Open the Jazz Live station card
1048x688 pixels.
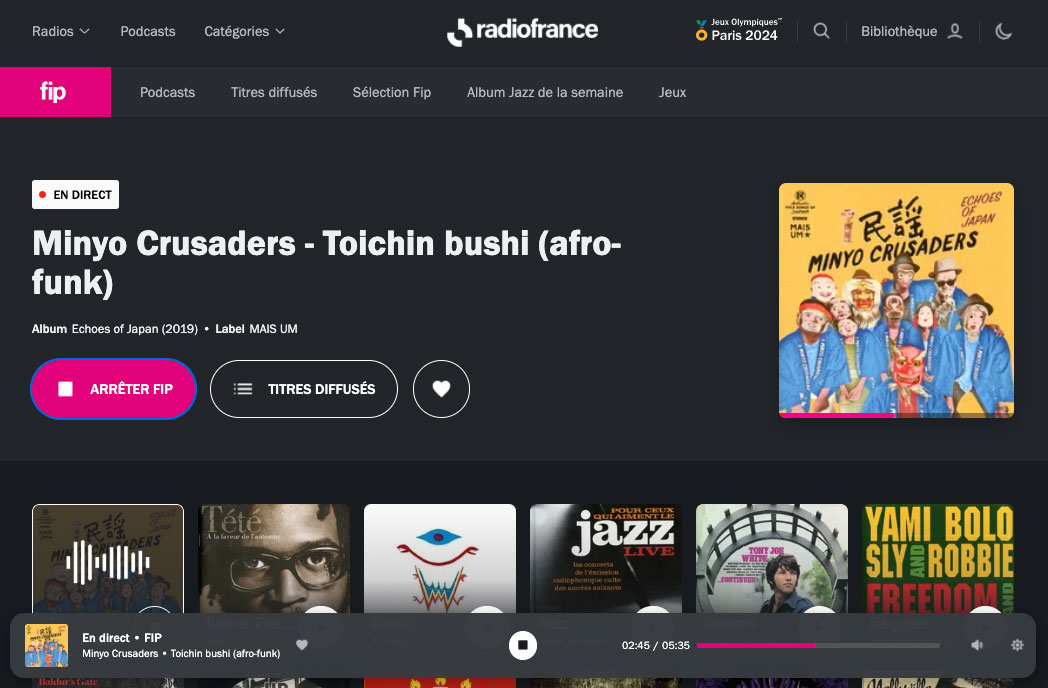coord(606,559)
